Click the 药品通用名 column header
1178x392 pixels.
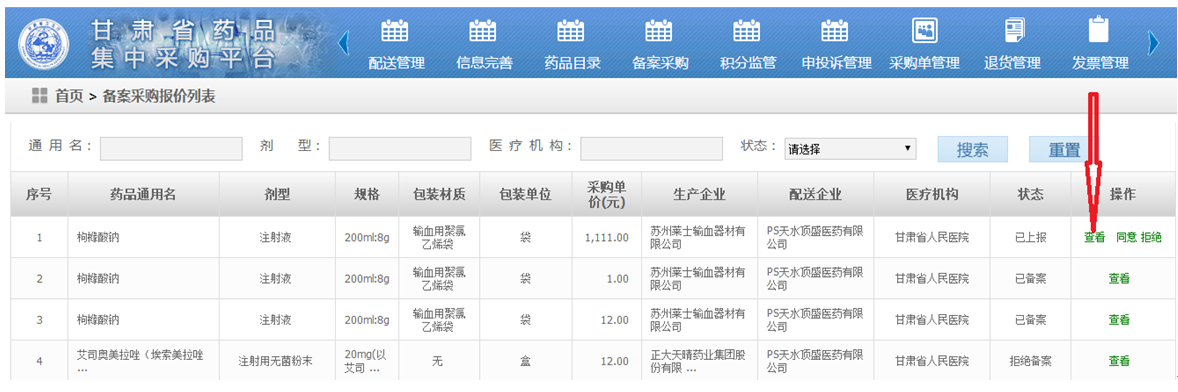pos(143,194)
